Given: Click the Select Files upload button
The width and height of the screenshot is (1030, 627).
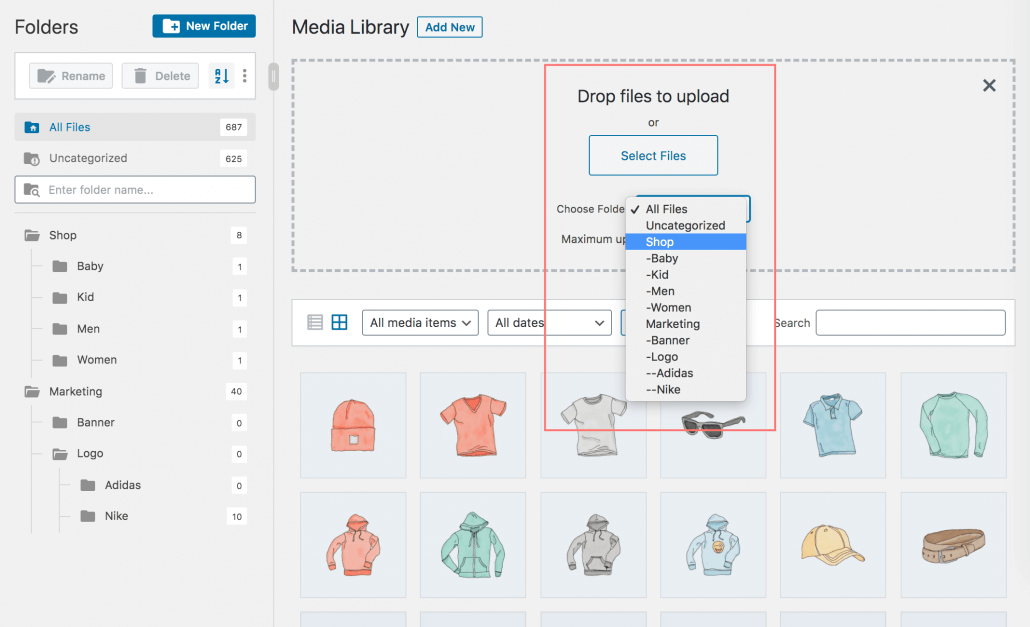Looking at the screenshot, I should (x=653, y=155).
